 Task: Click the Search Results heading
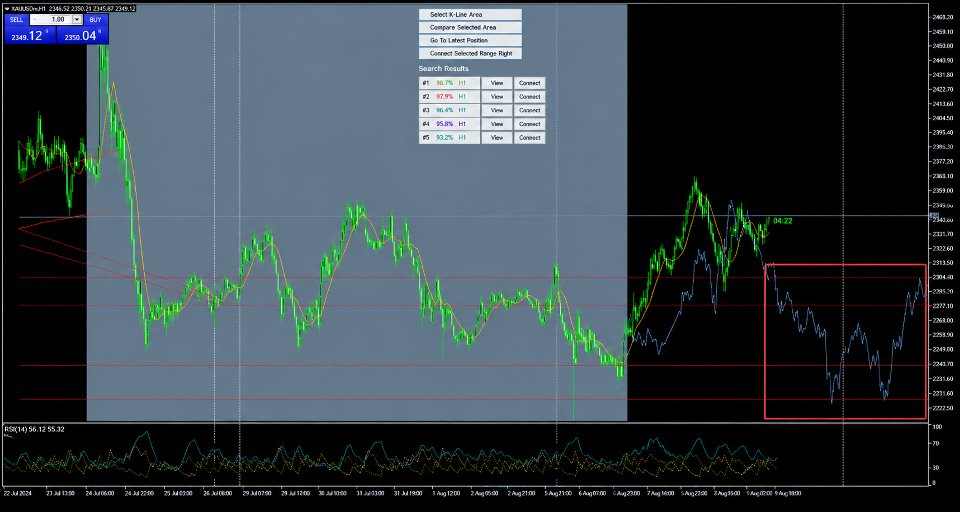tap(443, 69)
